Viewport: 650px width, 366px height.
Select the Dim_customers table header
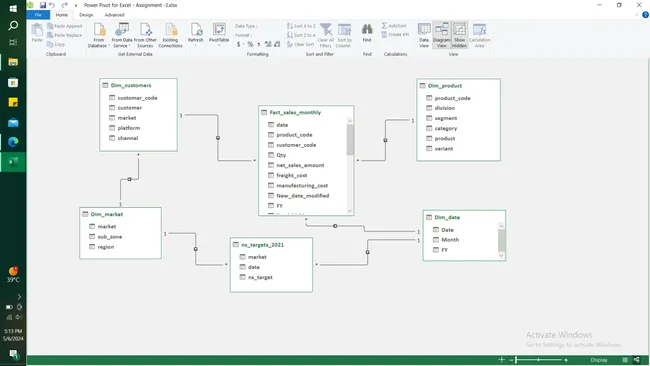point(138,85)
